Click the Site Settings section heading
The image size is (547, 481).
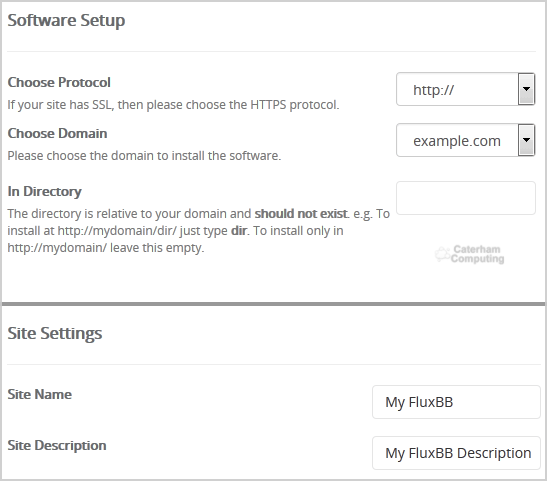coord(55,333)
